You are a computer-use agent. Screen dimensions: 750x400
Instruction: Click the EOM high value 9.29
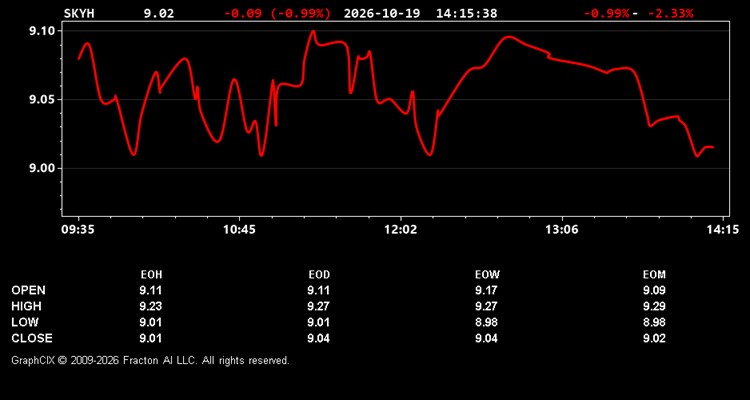tap(654, 306)
